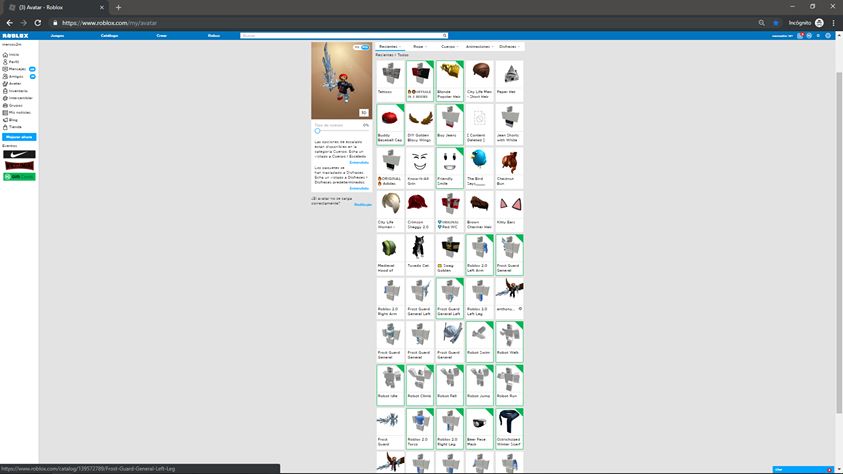Click the browser zoom magnifier icon

pyautogui.click(x=761, y=23)
